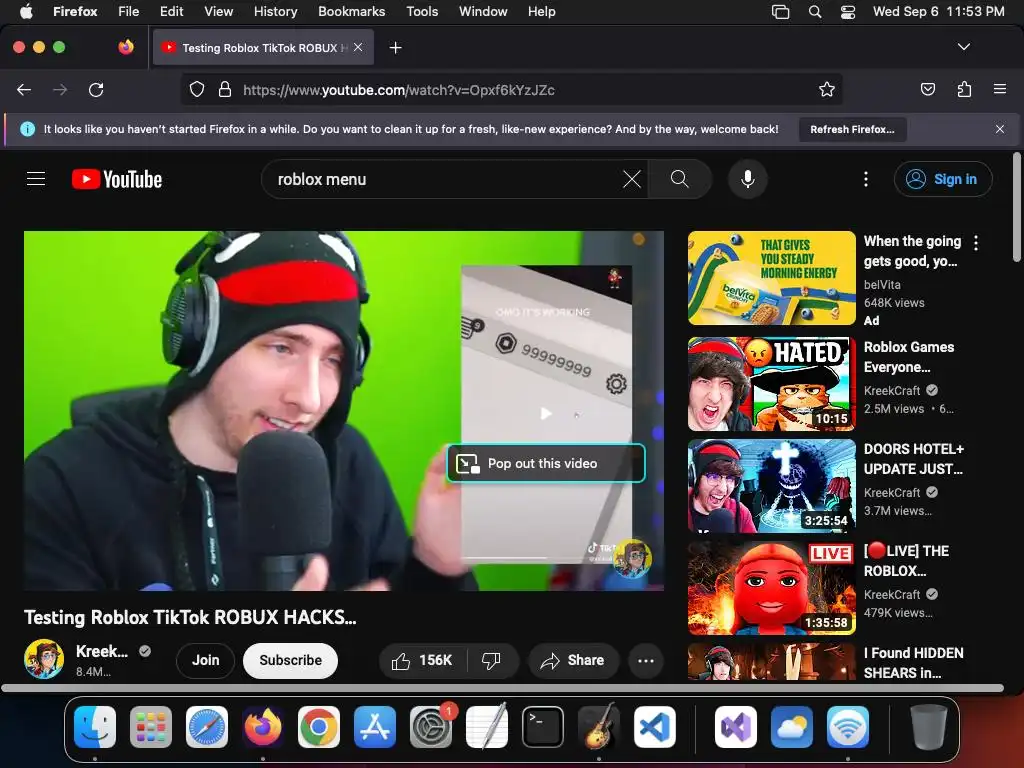
Task: Show tracking protection shield info
Action: (197, 89)
